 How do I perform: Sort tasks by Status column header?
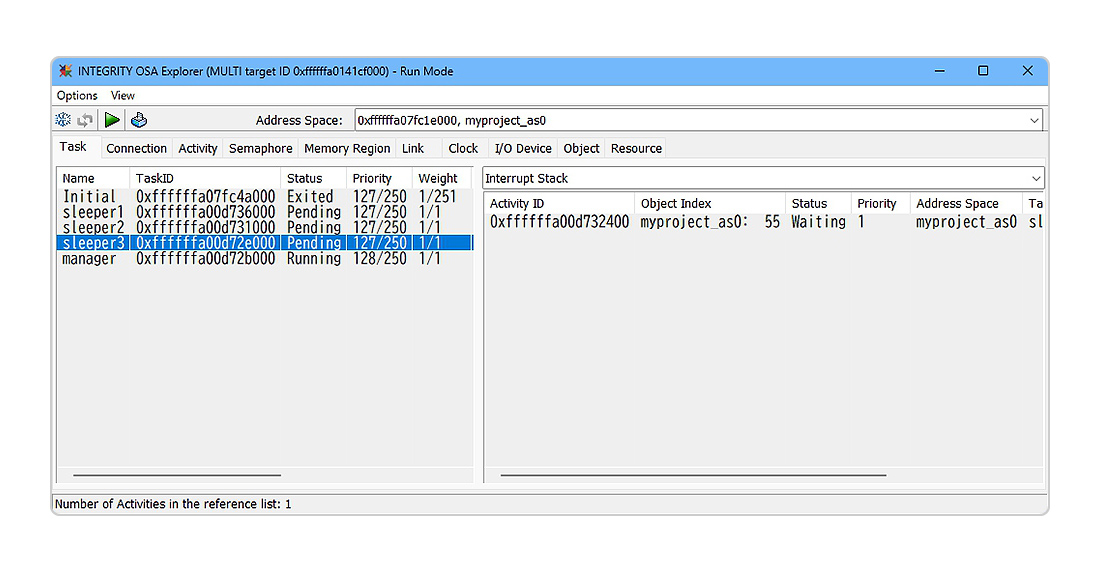313,179
